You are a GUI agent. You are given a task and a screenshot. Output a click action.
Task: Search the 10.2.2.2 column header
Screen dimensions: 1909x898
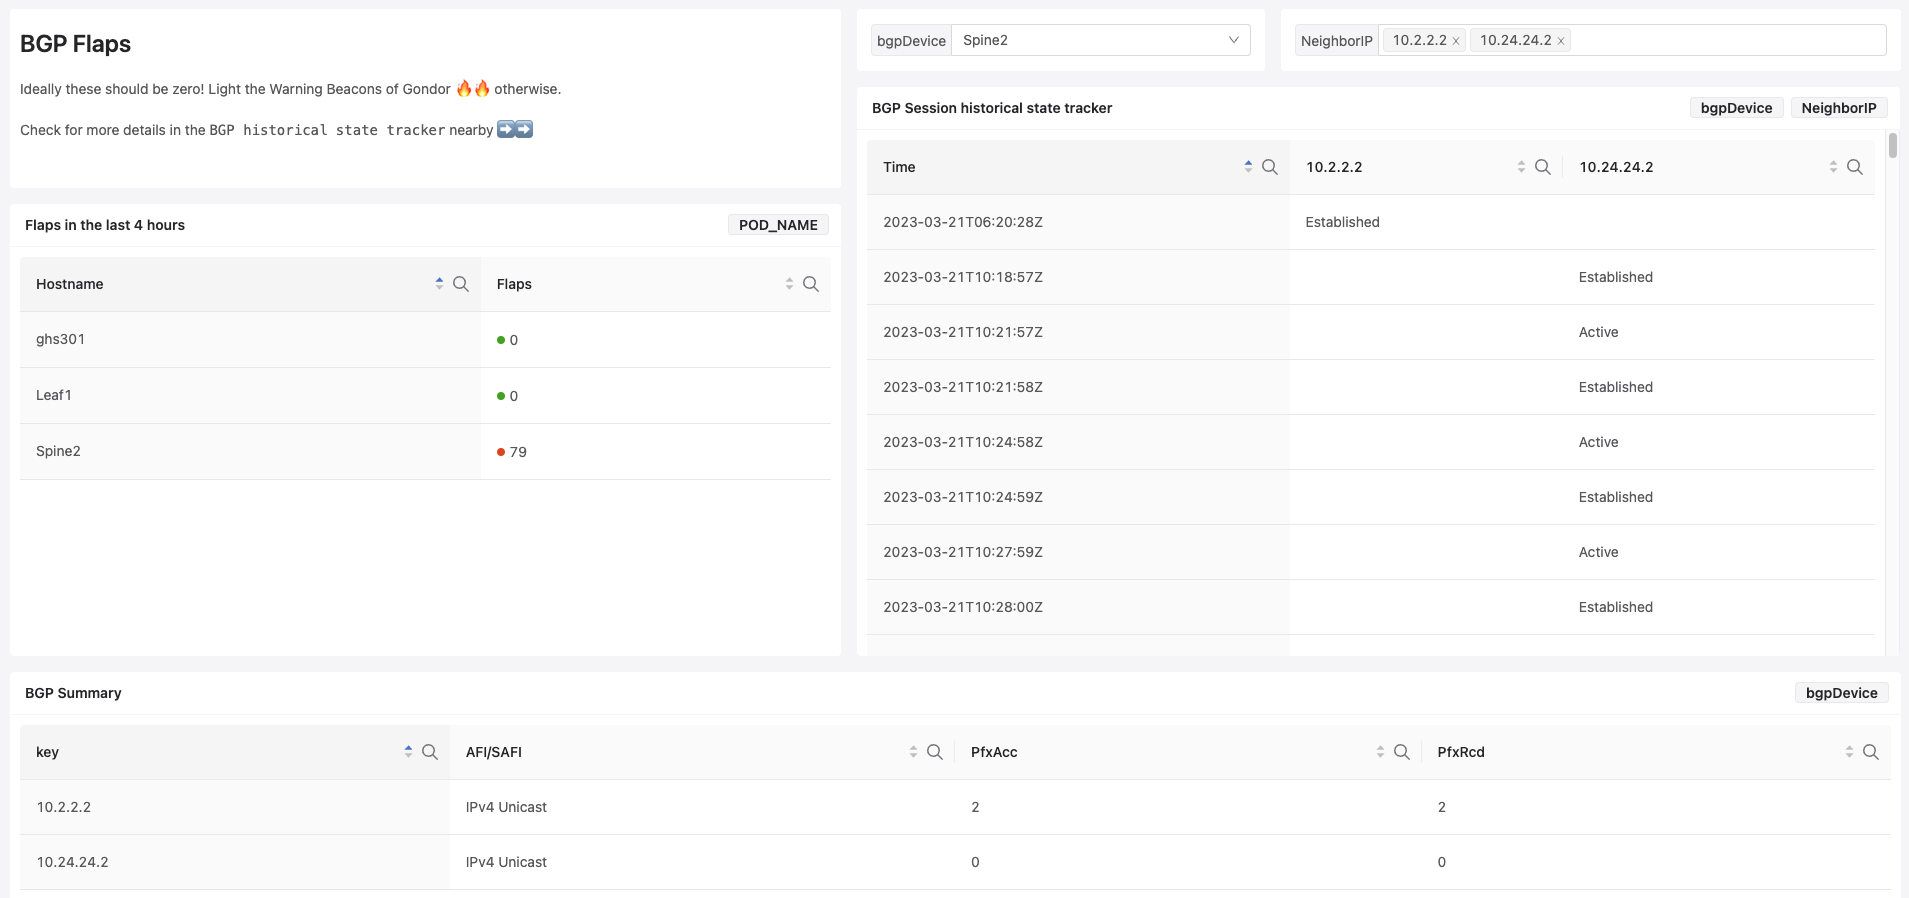1543,167
